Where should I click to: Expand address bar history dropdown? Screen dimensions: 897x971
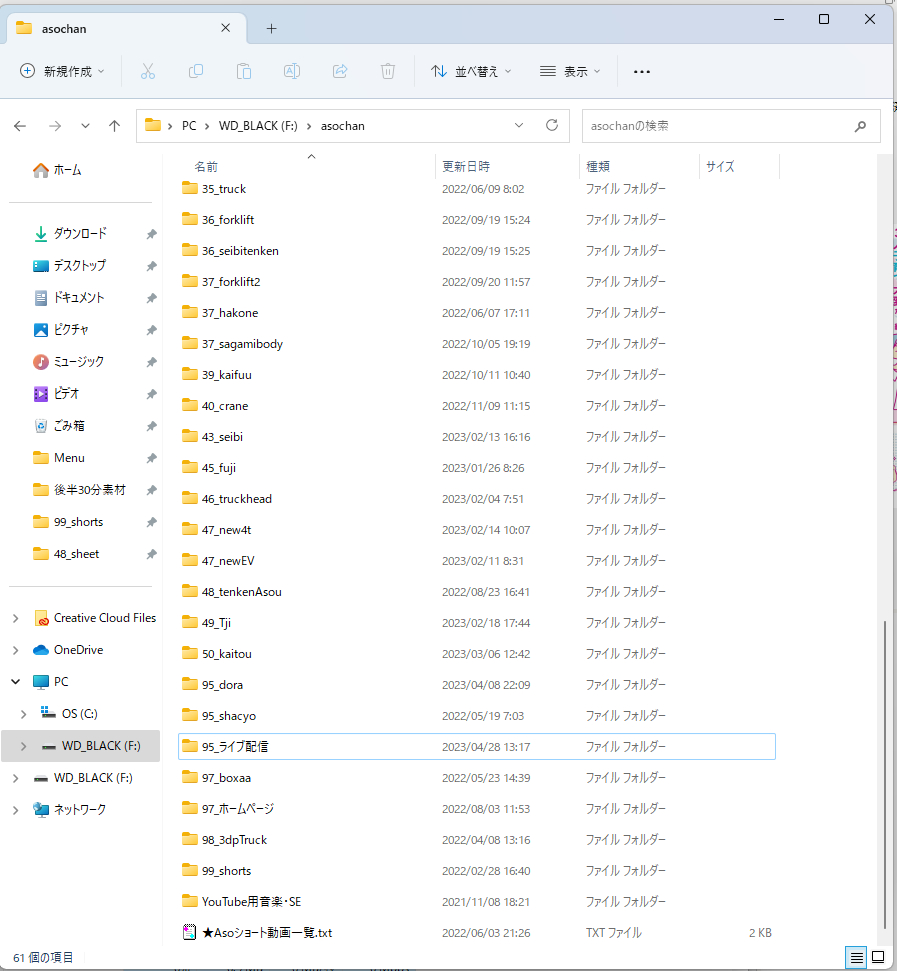[519, 126]
